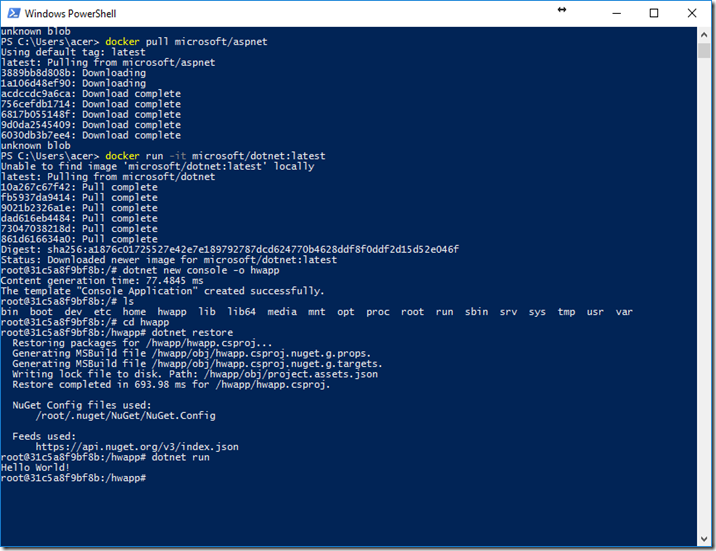Click 'Writing lock file to disk' line

tap(195, 374)
